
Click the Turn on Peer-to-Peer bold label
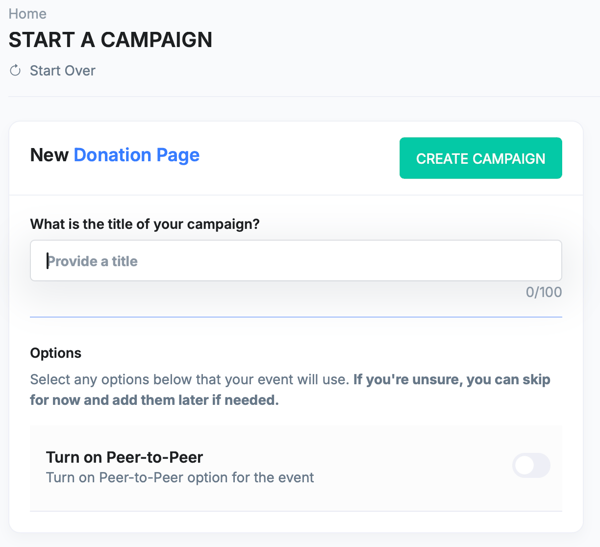click(125, 457)
